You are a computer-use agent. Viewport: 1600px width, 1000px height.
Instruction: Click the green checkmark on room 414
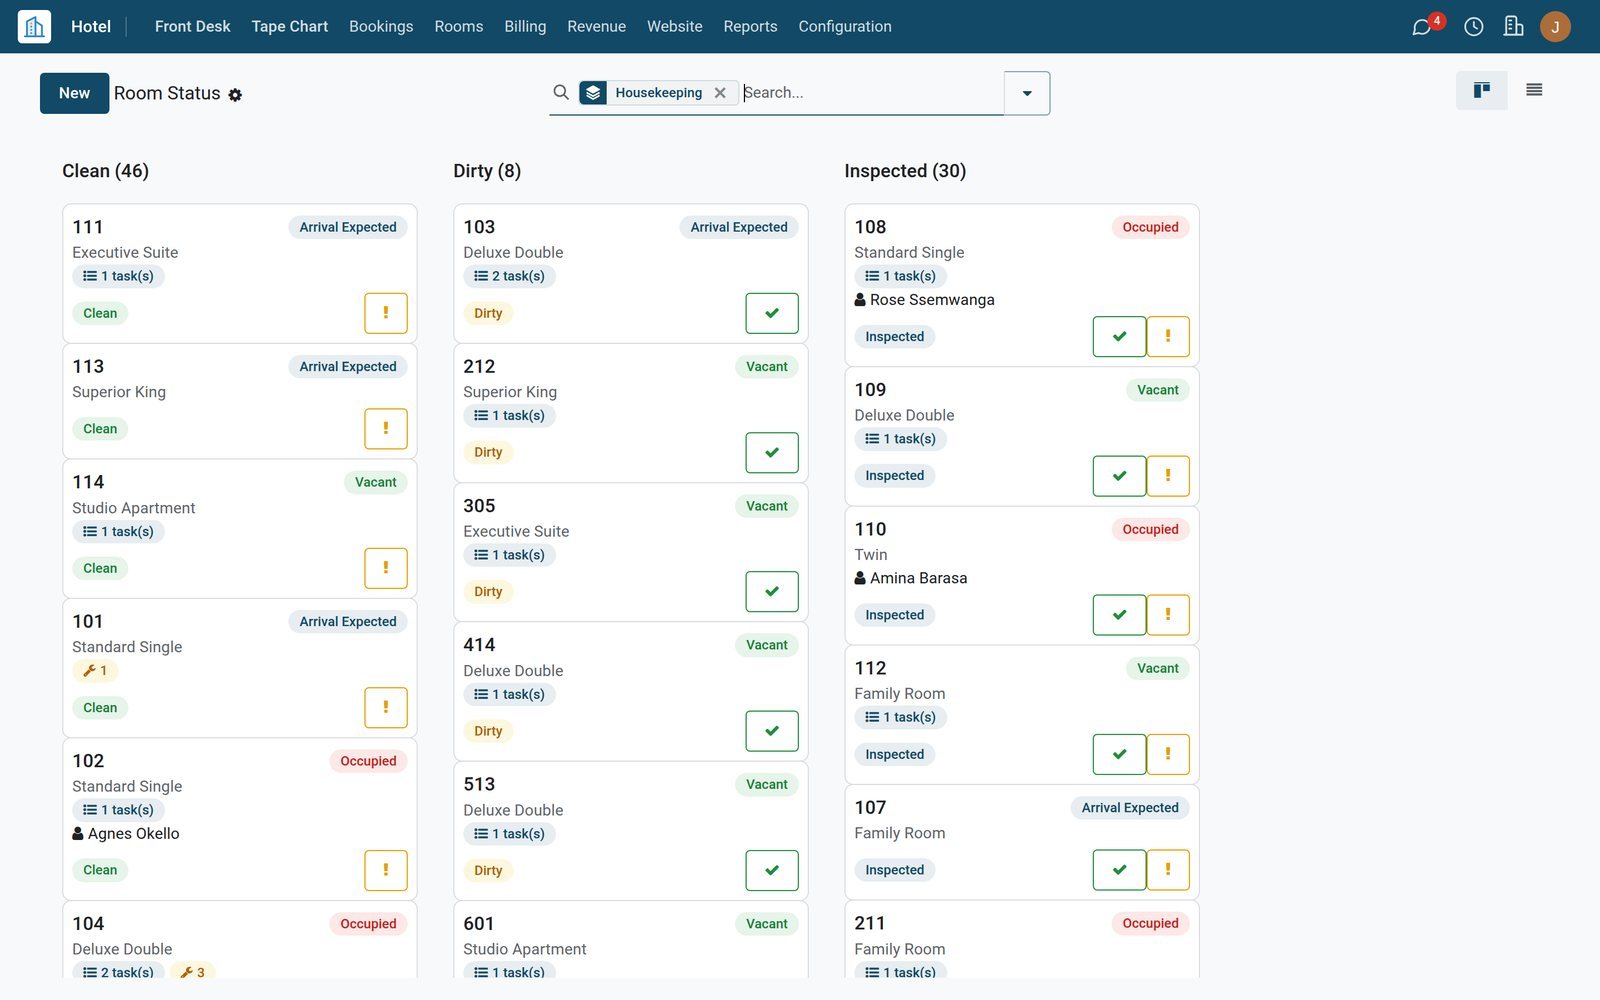772,731
